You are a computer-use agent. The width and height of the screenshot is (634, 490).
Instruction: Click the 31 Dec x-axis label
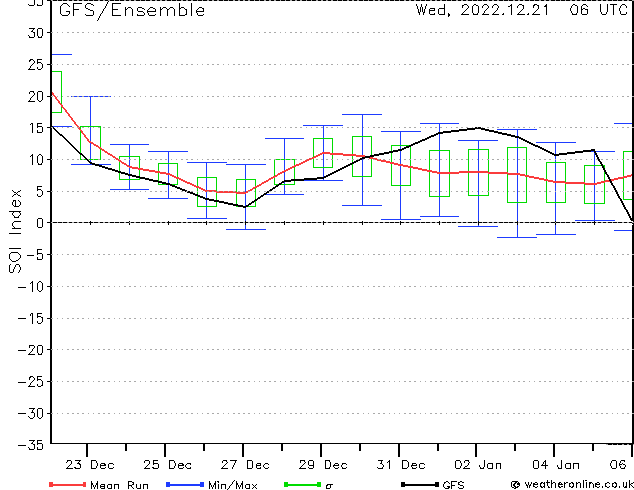tap(401, 465)
